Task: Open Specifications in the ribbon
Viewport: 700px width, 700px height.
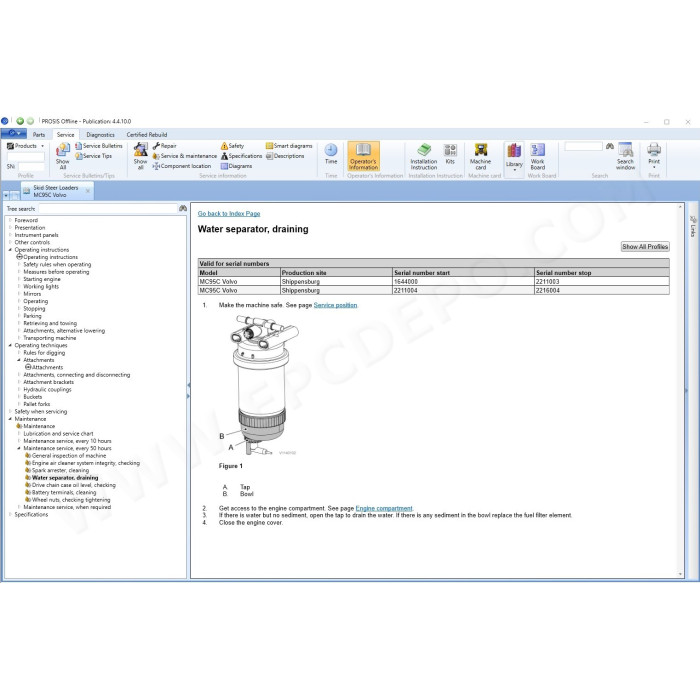Action: (x=241, y=156)
